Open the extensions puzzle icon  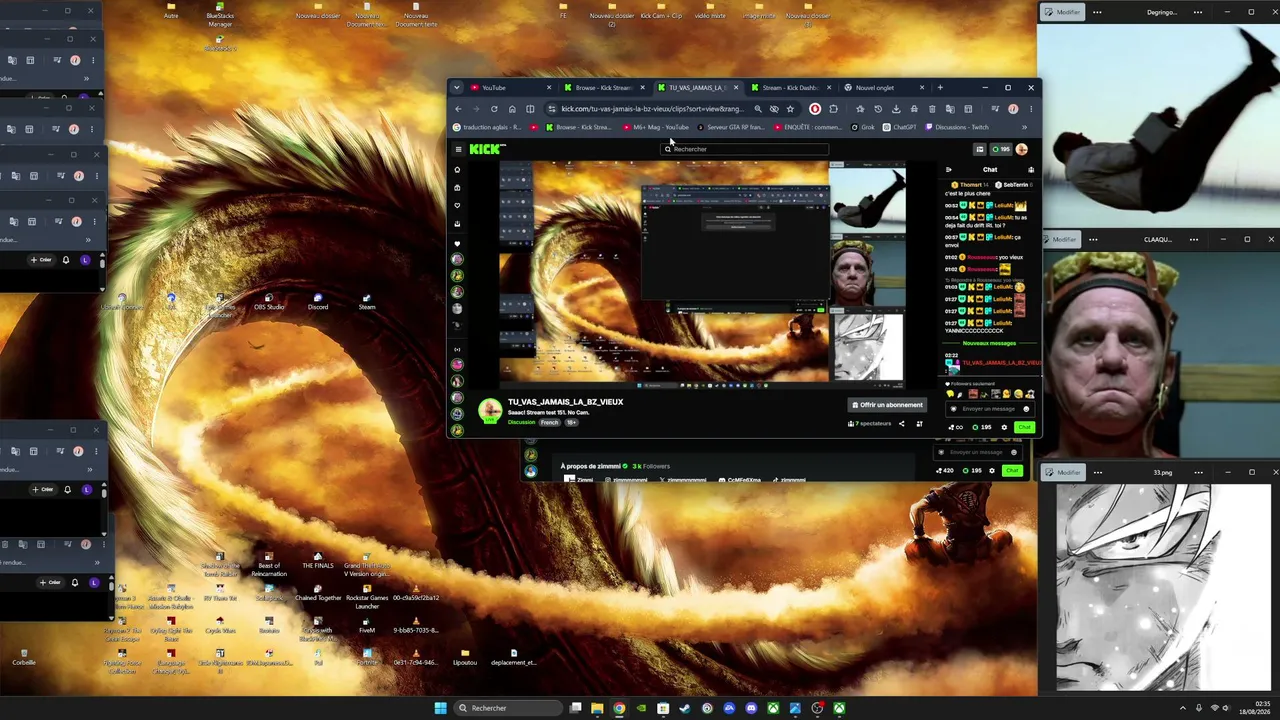[x=833, y=109]
